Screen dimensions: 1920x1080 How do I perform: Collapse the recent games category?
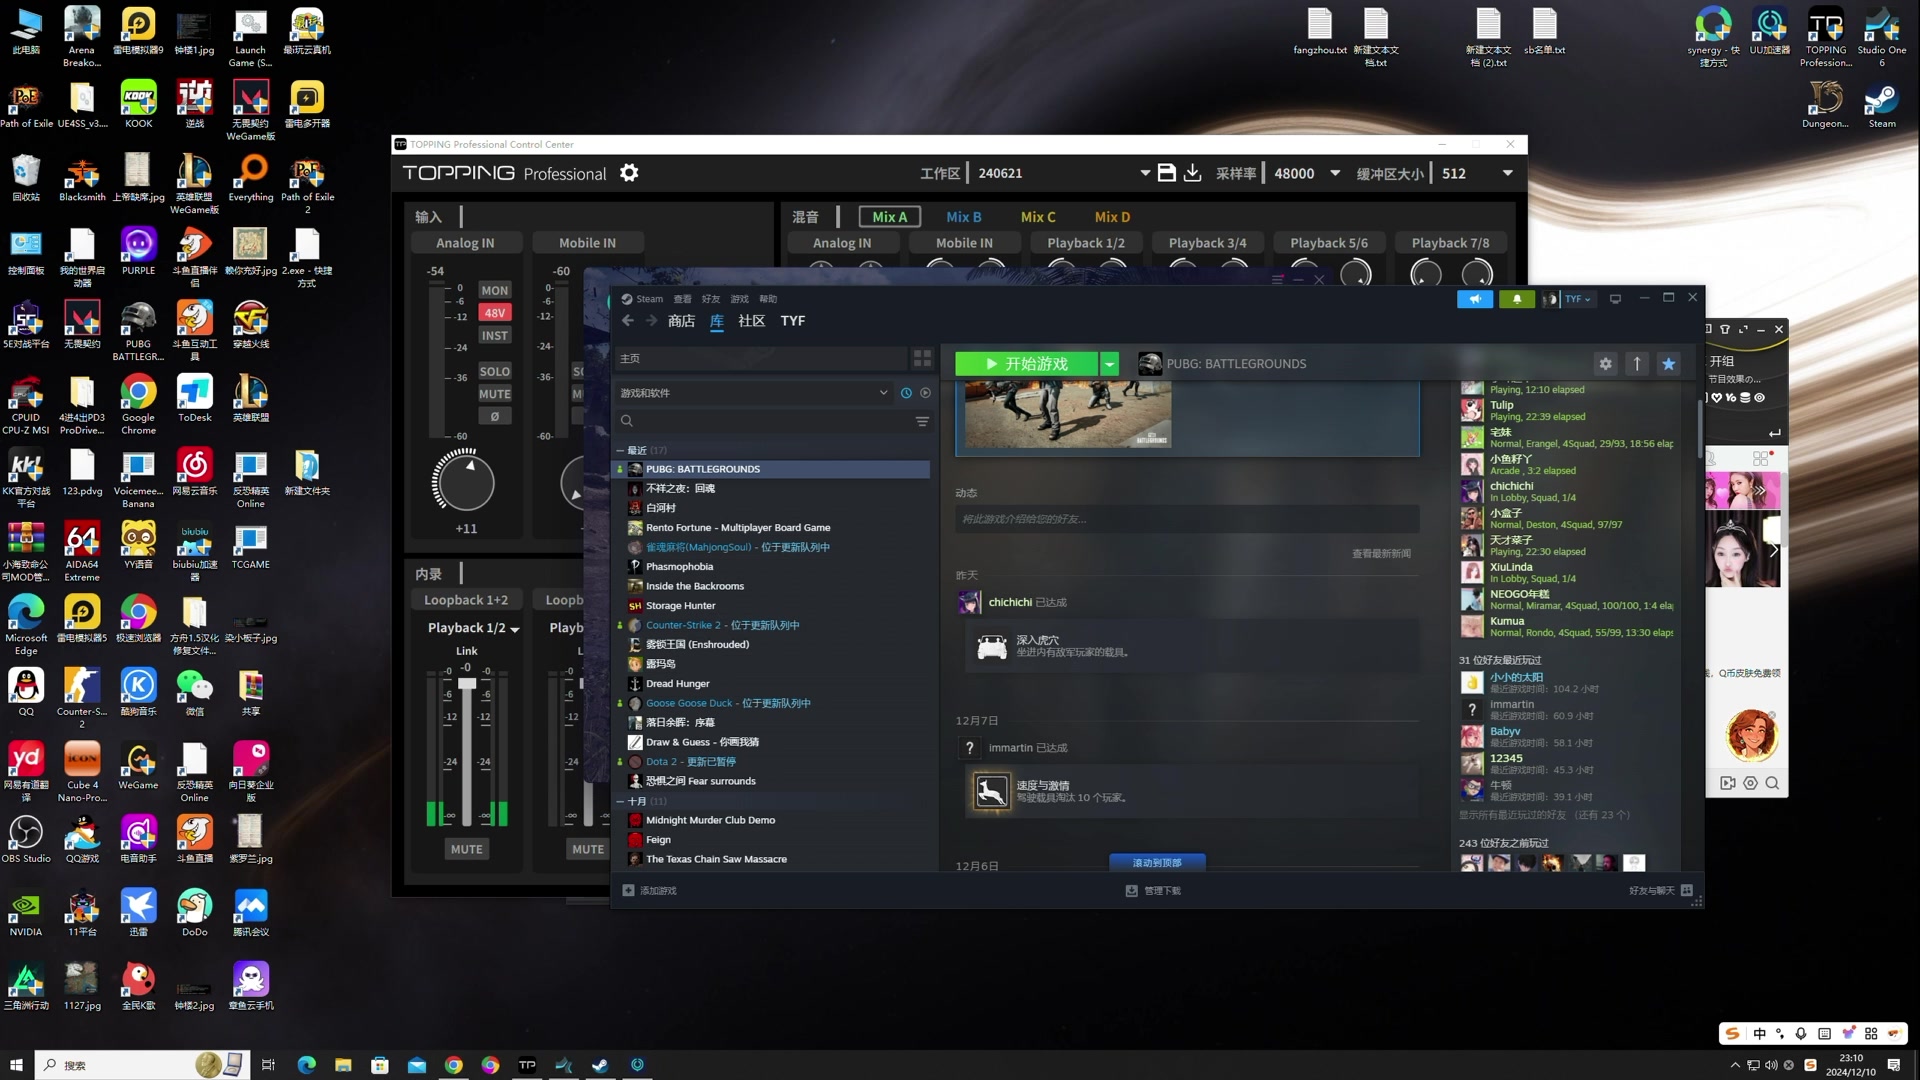(x=620, y=451)
